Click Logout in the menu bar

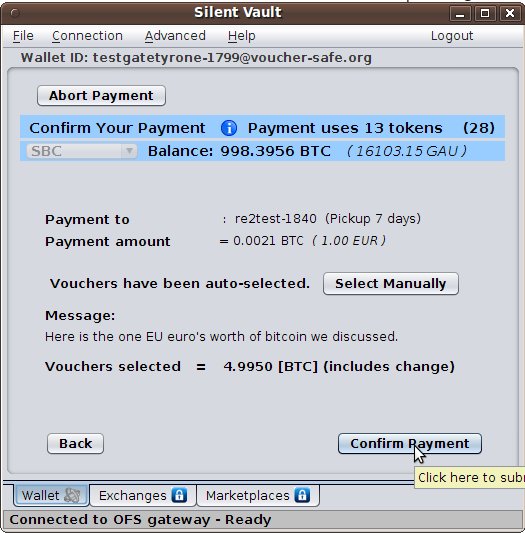tap(452, 36)
